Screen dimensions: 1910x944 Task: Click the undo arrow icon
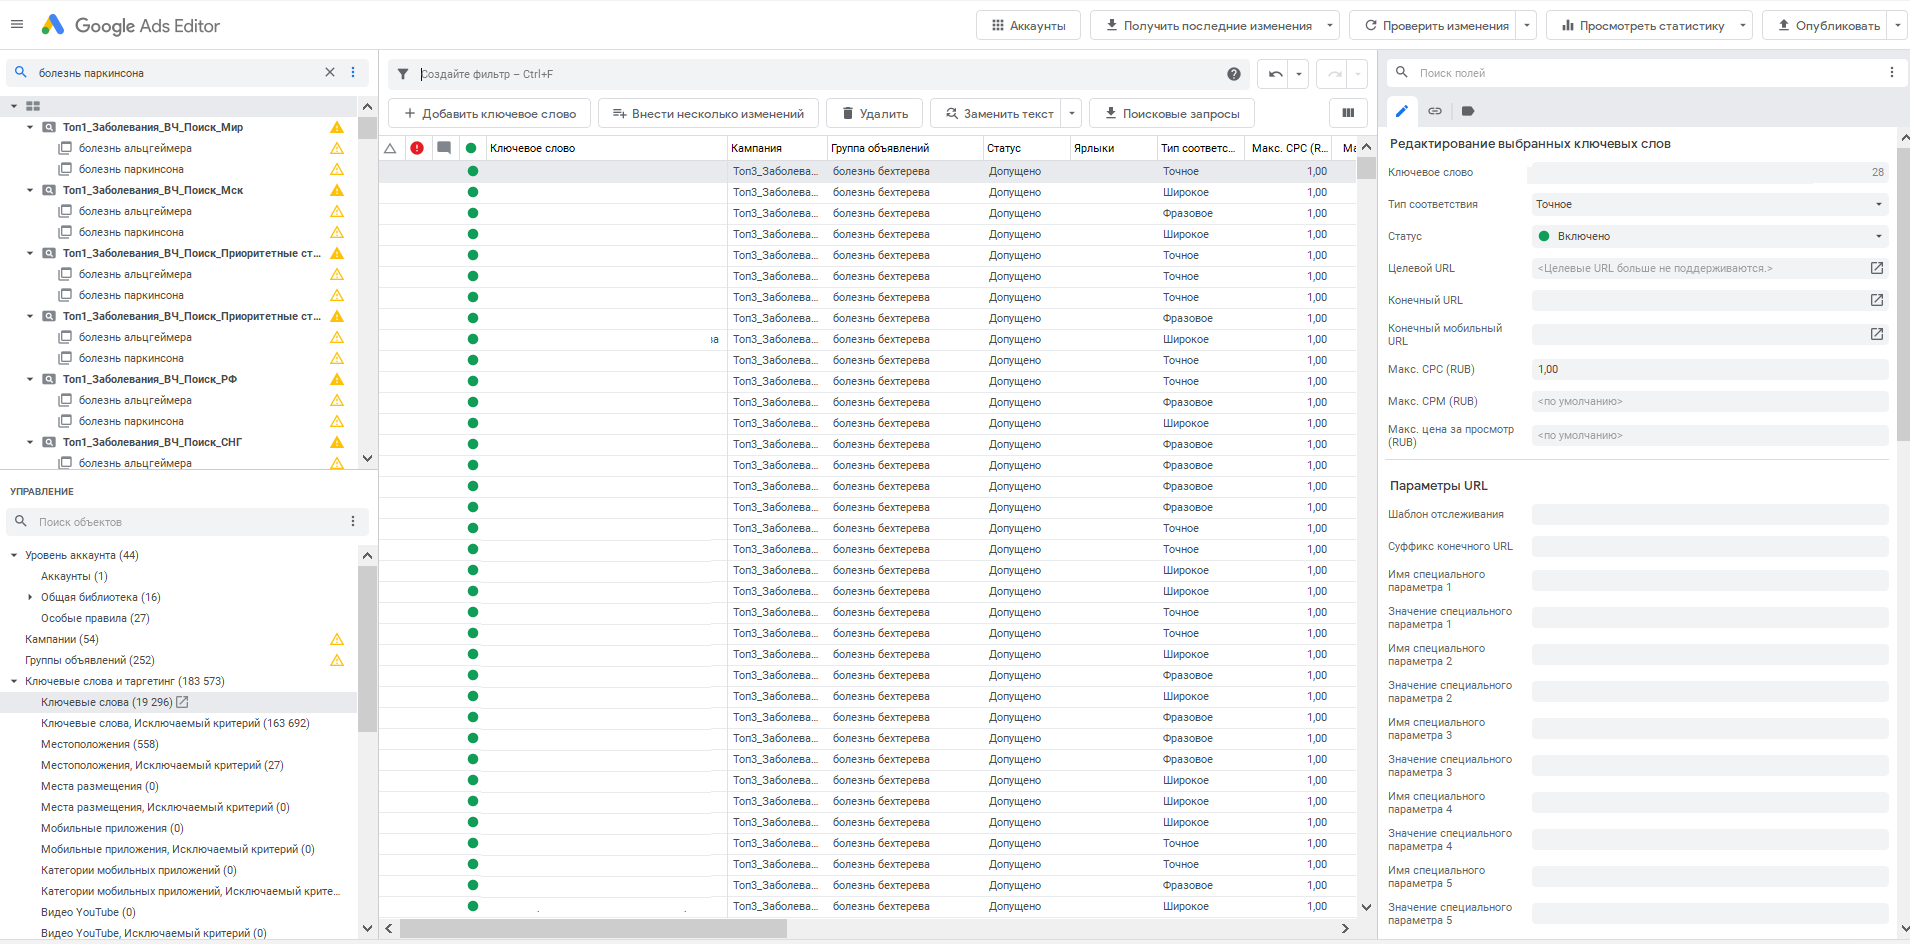coord(1275,74)
